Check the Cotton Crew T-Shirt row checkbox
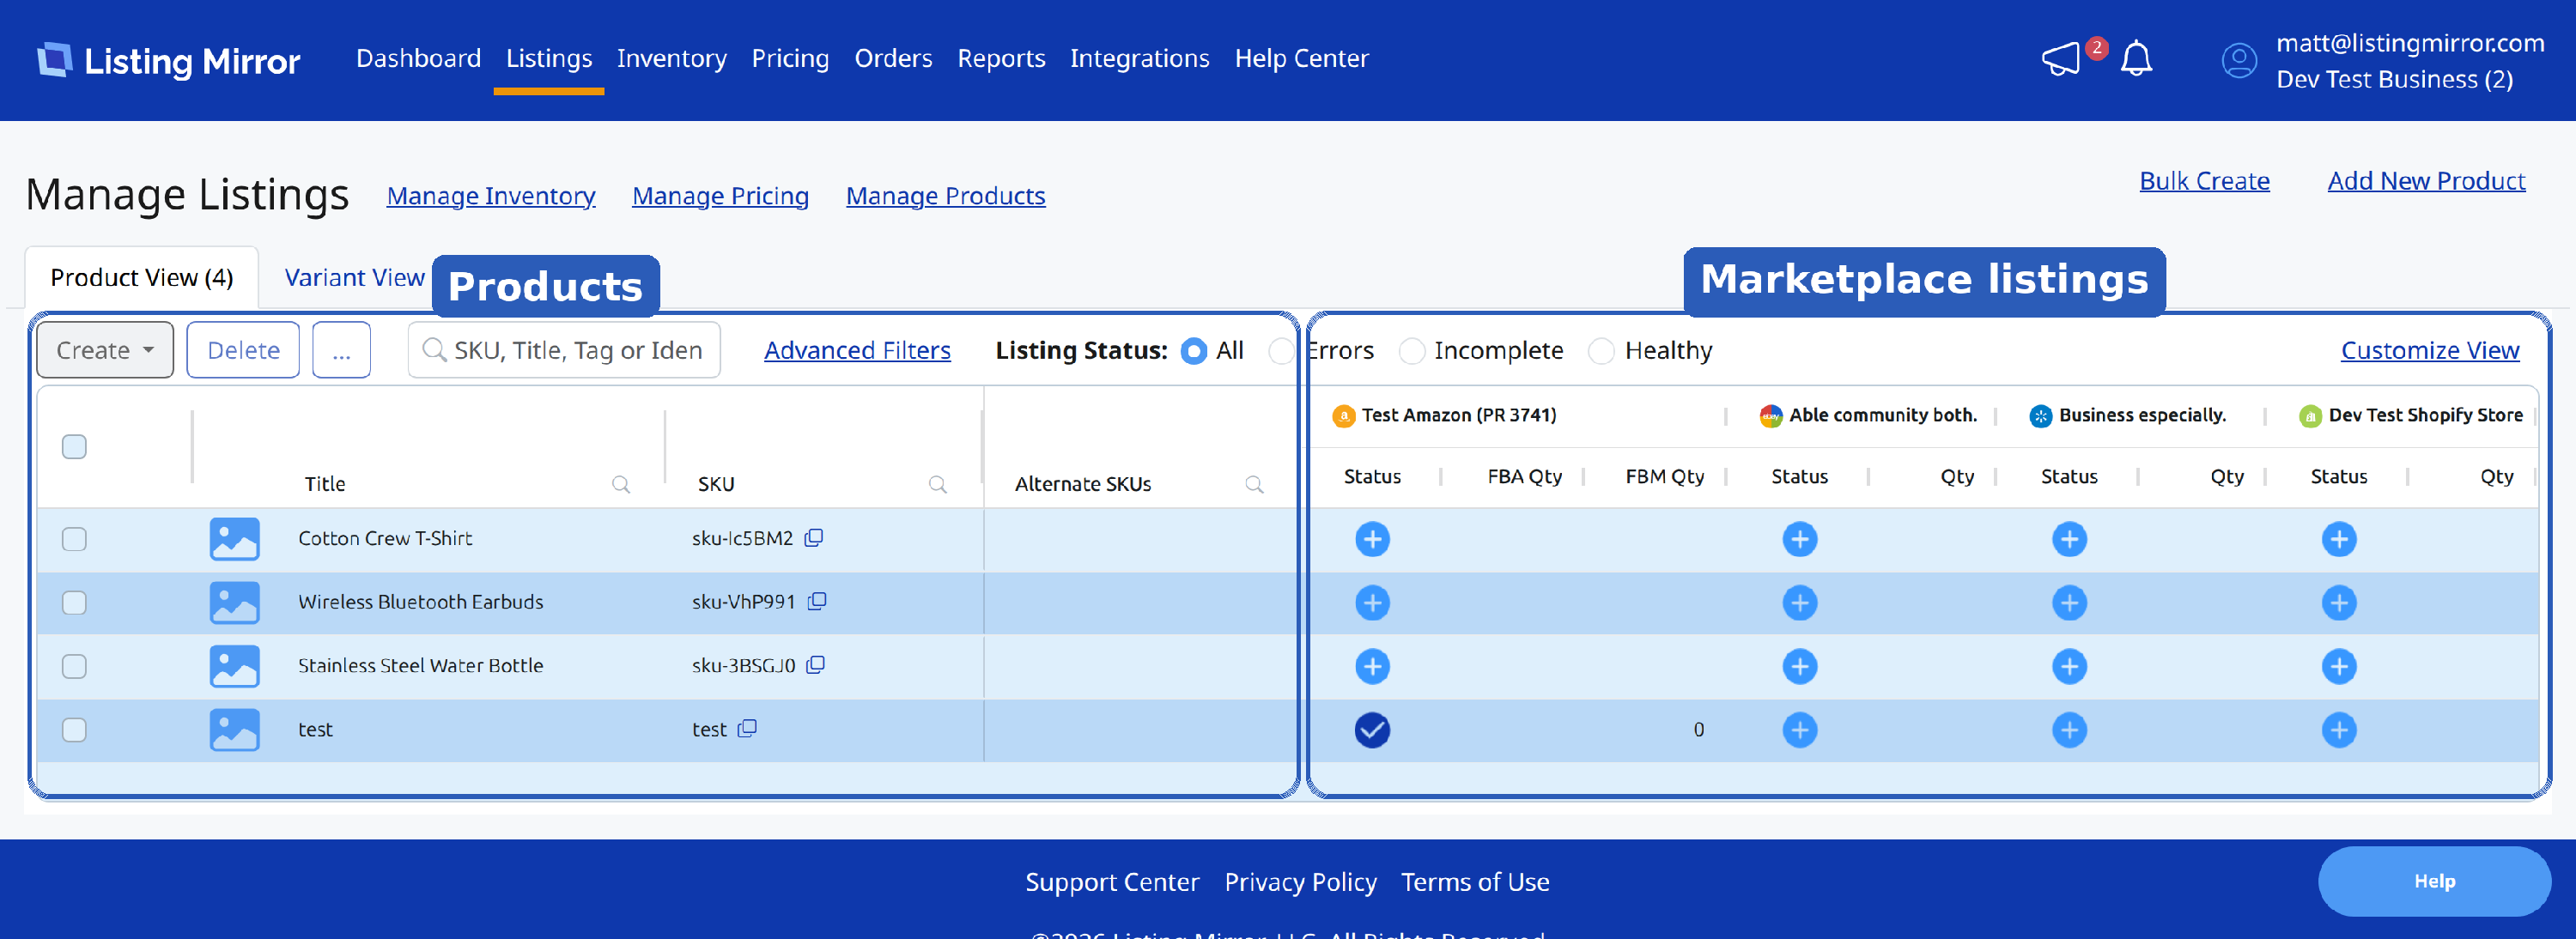Screen dimensions: 2576x939 [74, 539]
